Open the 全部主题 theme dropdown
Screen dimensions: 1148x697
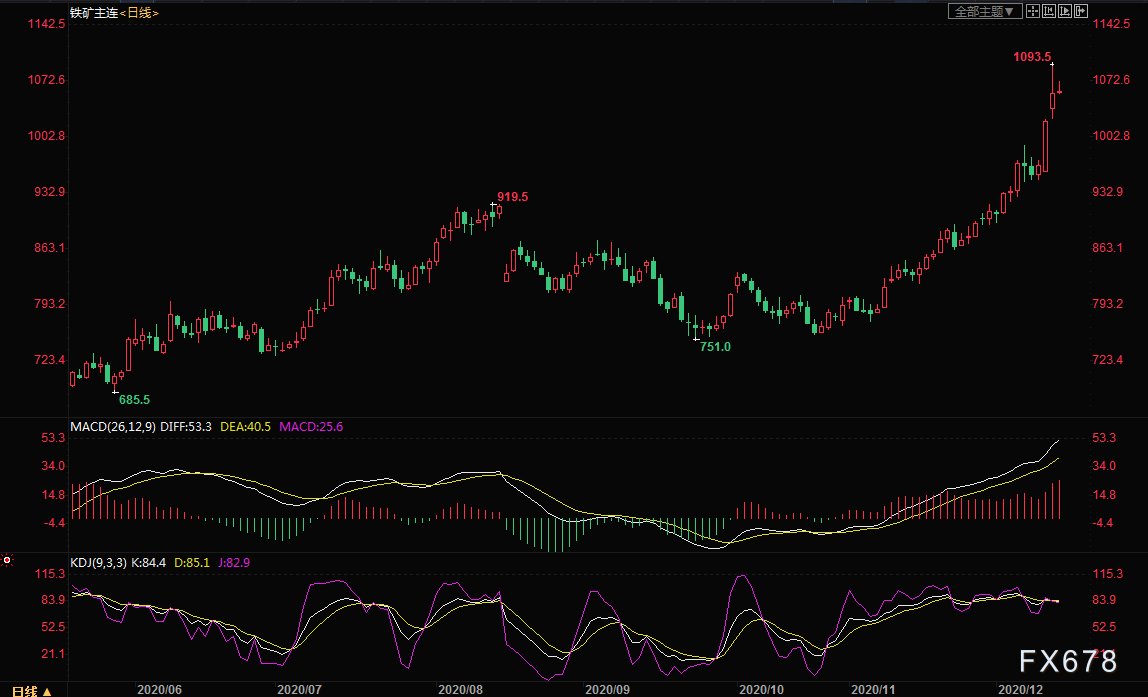[x=985, y=11]
